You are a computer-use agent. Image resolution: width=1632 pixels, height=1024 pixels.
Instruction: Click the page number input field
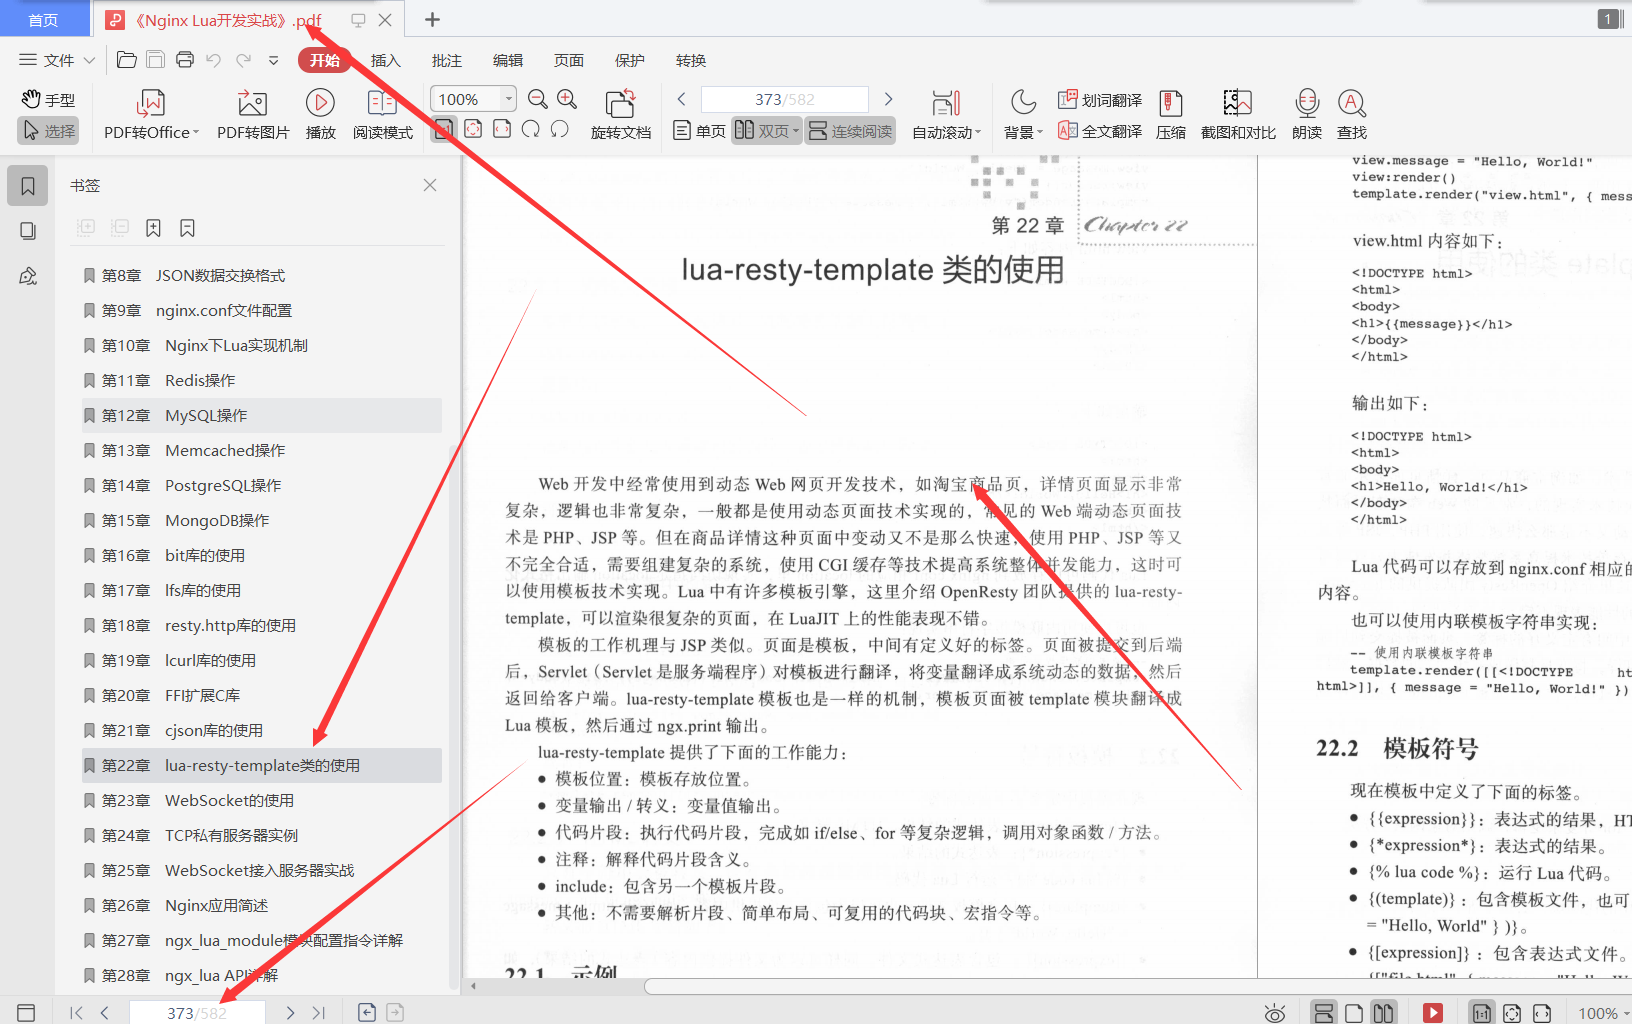pos(784,98)
